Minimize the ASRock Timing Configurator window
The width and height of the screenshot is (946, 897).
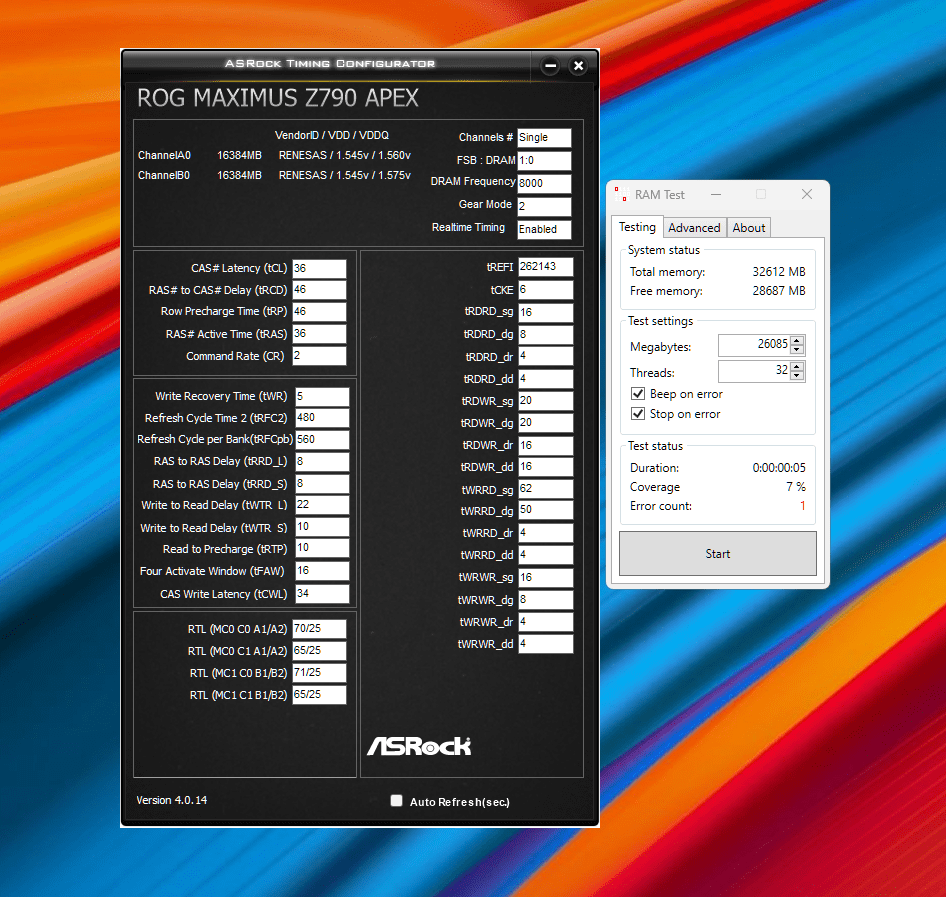coord(550,65)
